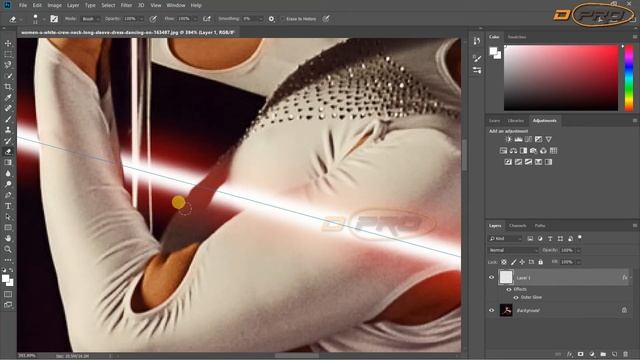Toggle Outer Glow effect visibility
Viewport: 640px width, 360px height.
[516, 298]
